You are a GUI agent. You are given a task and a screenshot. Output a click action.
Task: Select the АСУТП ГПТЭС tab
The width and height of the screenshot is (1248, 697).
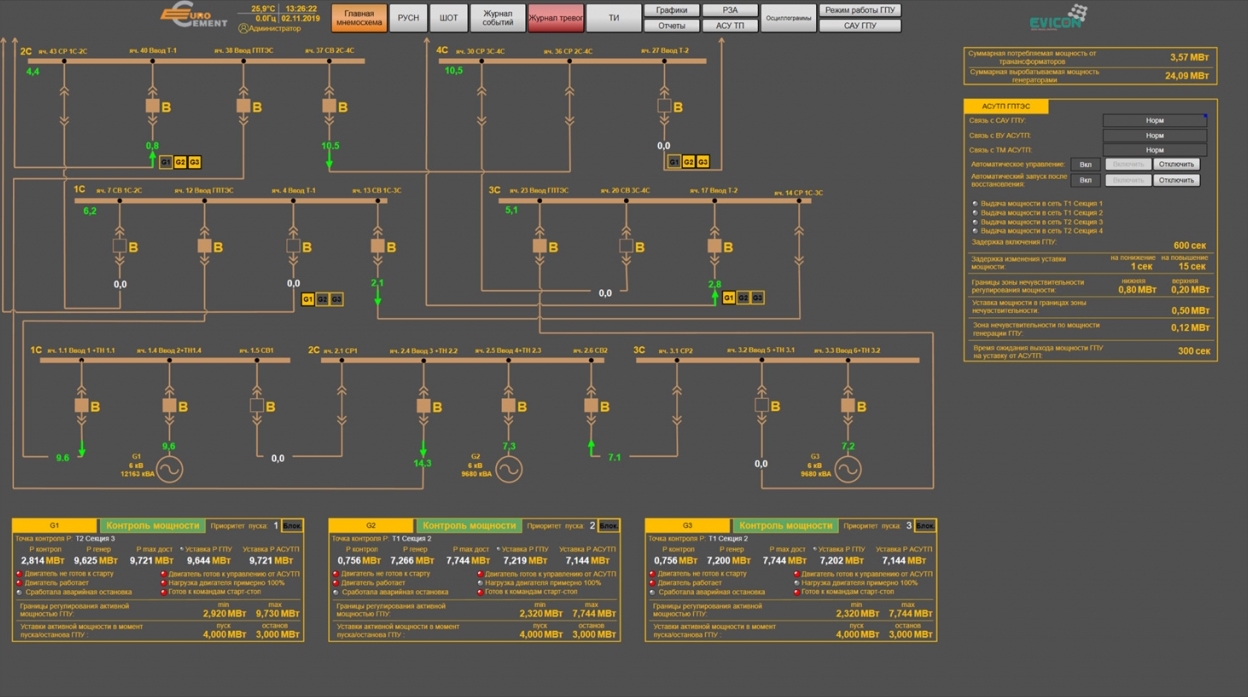click(x=1005, y=106)
